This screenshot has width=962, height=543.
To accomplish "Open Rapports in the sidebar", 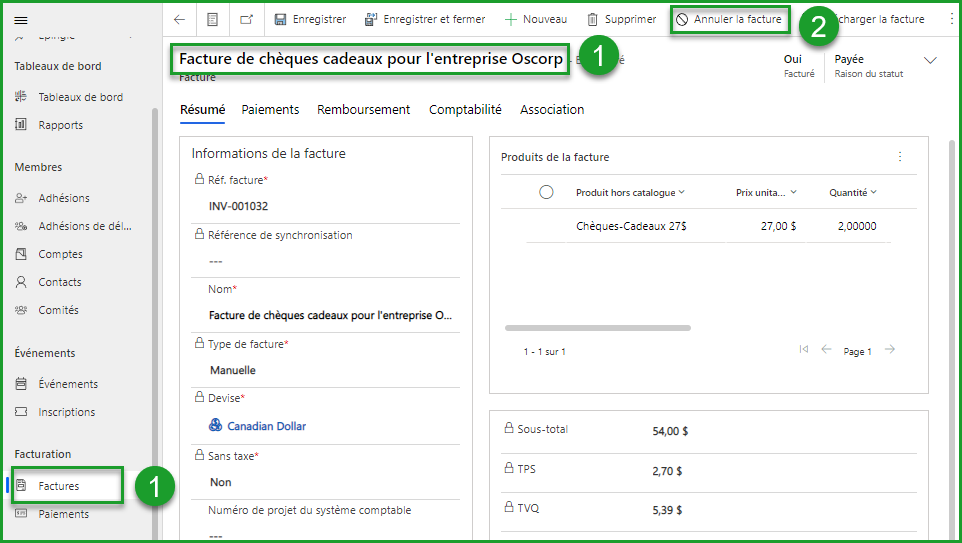I will [60, 125].
